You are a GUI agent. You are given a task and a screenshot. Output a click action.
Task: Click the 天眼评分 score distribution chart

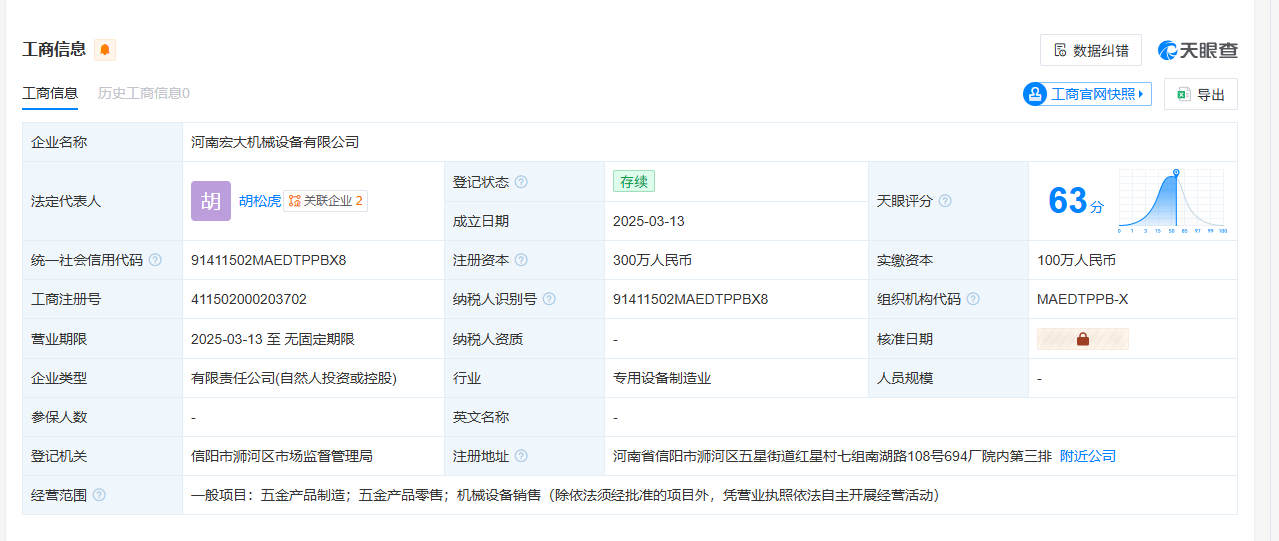pyautogui.click(x=1173, y=201)
